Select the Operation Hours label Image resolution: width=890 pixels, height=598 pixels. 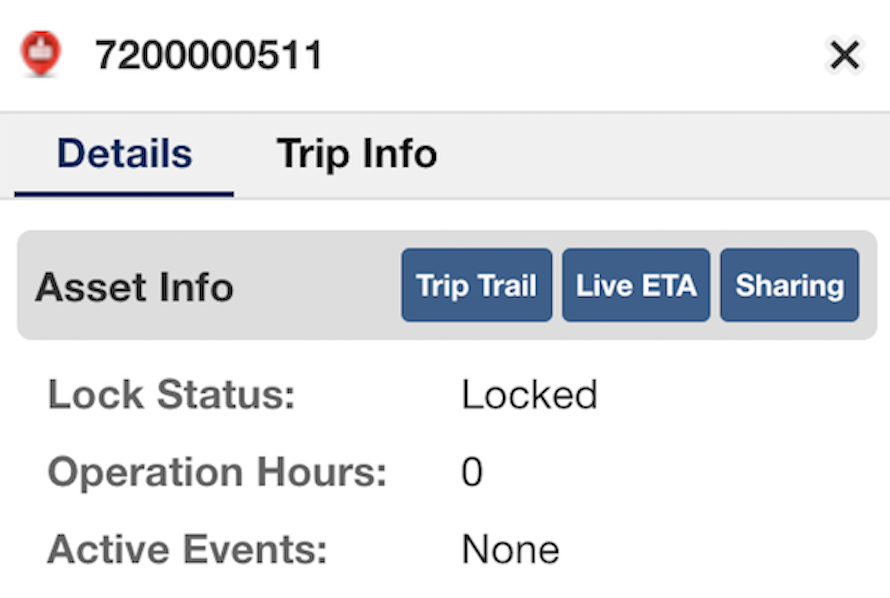(217, 471)
